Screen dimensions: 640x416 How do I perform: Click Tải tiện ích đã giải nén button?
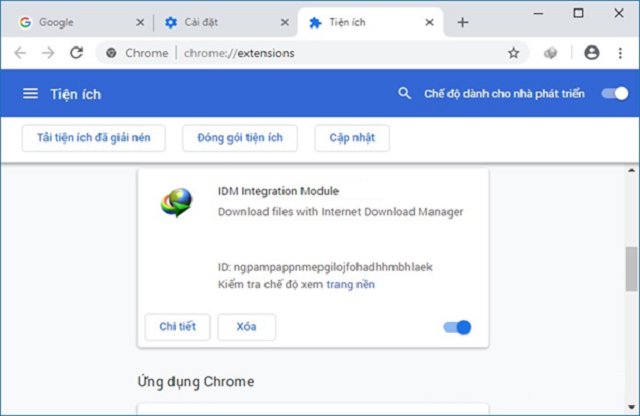click(93, 138)
